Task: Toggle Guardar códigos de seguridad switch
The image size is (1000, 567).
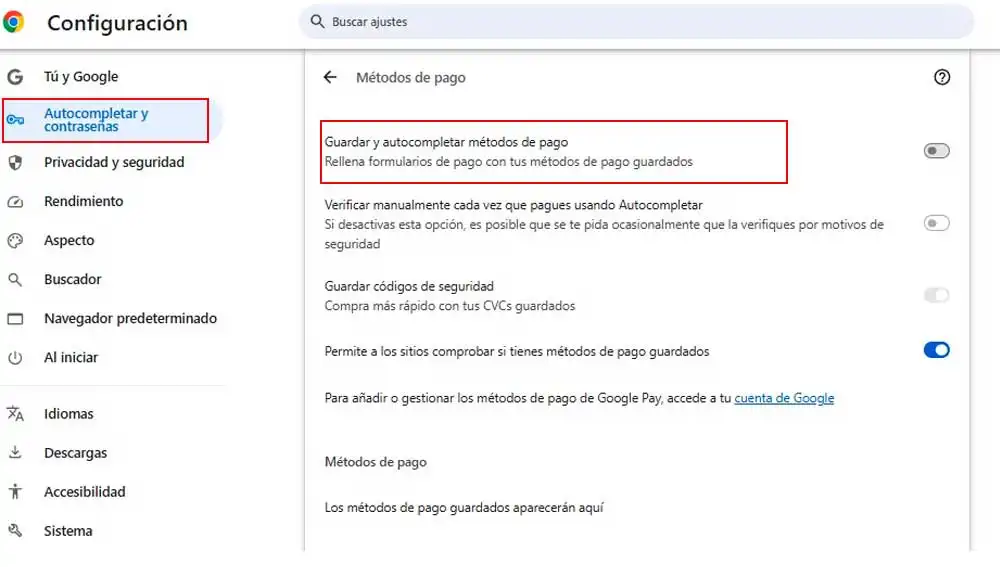Action: (936, 295)
